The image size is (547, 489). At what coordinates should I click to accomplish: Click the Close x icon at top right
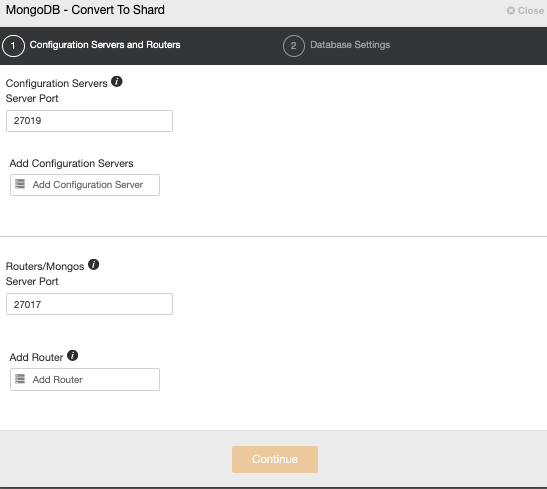tap(511, 10)
